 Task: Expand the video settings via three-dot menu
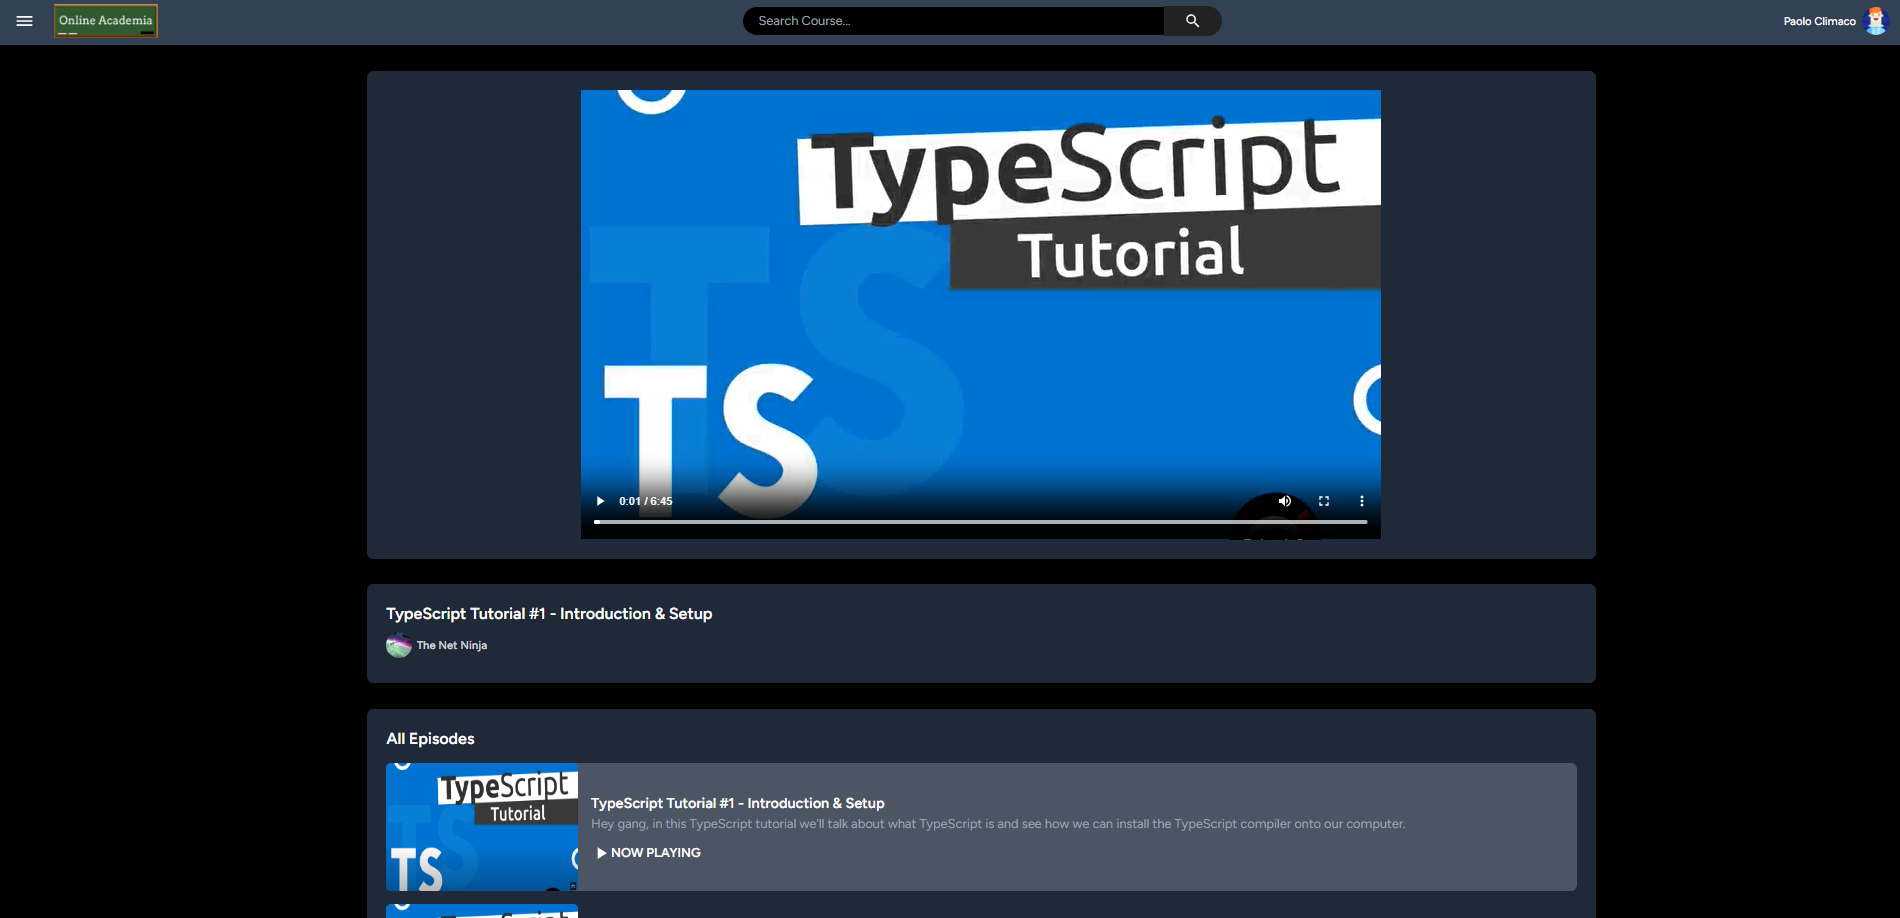(x=1361, y=501)
